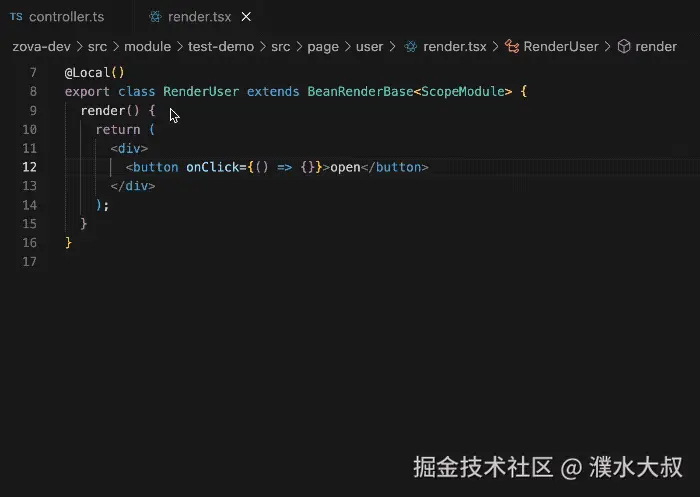Expand chevron after RenderUser breadcrumb

(x=608, y=46)
